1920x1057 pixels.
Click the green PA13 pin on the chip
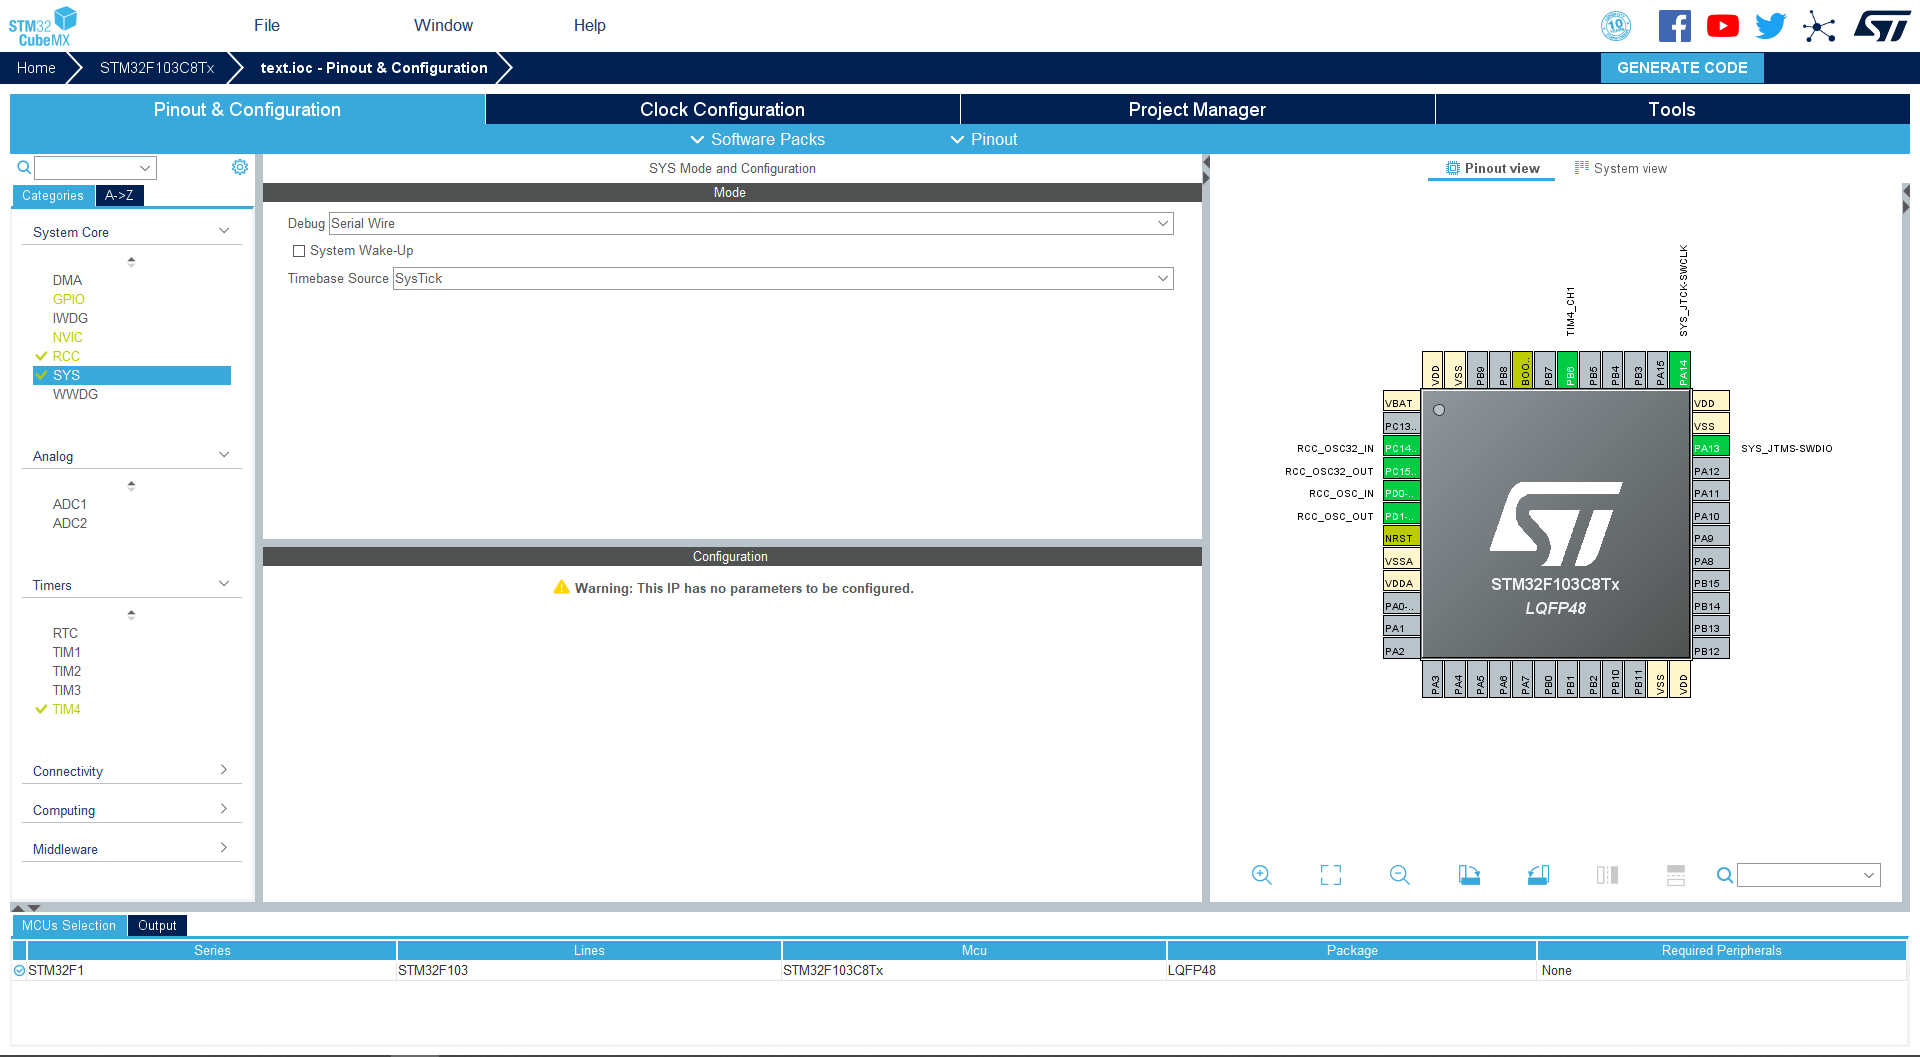tap(1710, 448)
